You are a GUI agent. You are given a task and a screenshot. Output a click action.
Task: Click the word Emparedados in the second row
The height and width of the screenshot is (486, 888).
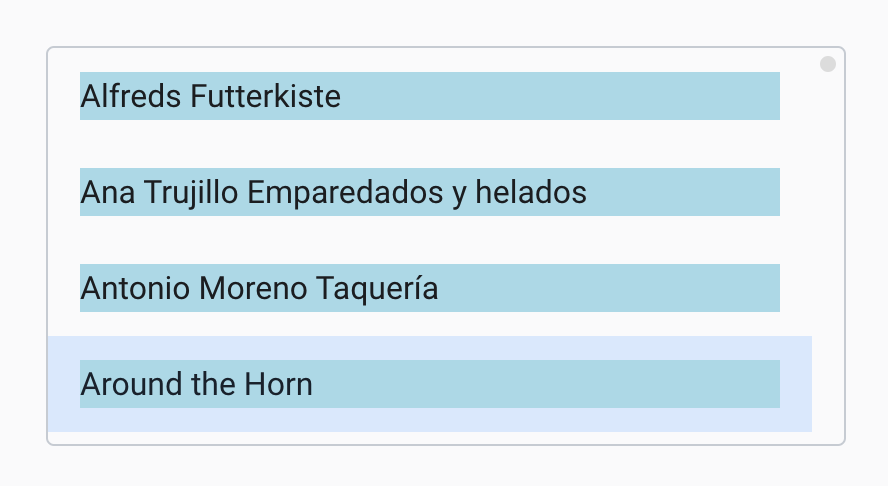345,192
